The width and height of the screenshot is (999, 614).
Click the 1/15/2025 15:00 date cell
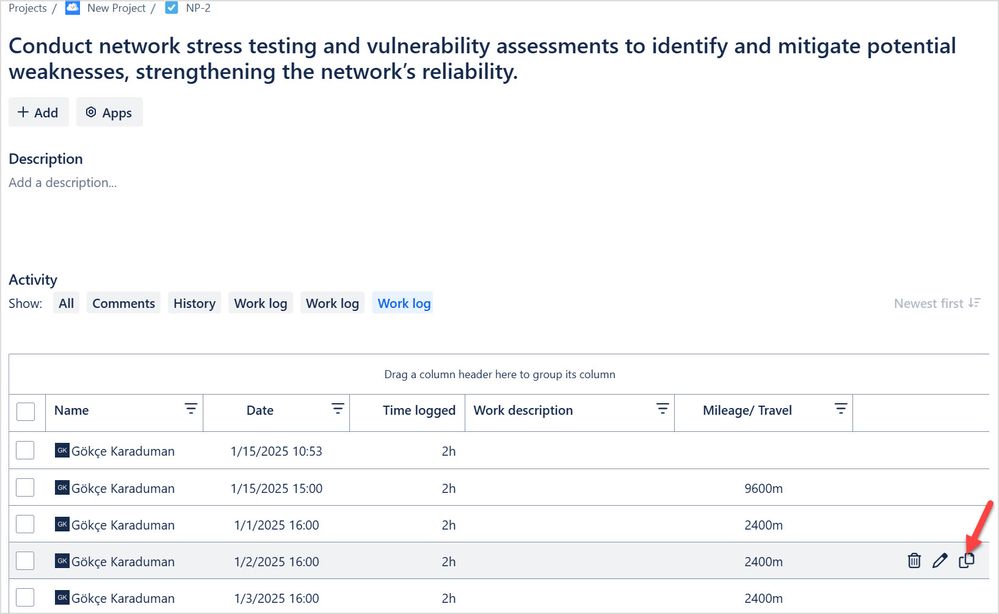click(277, 489)
